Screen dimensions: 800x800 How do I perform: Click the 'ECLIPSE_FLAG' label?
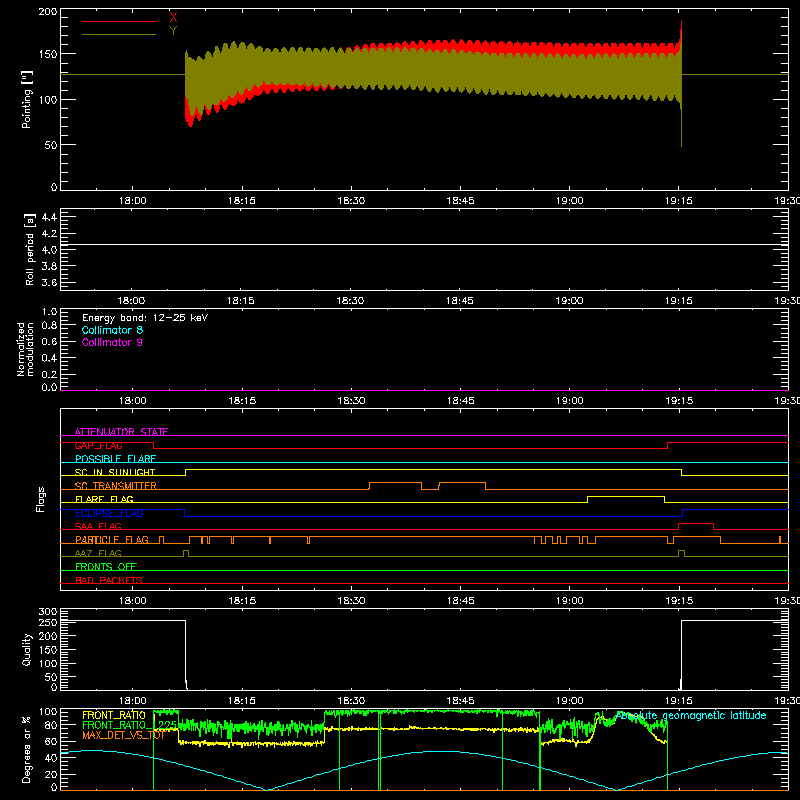click(109, 513)
